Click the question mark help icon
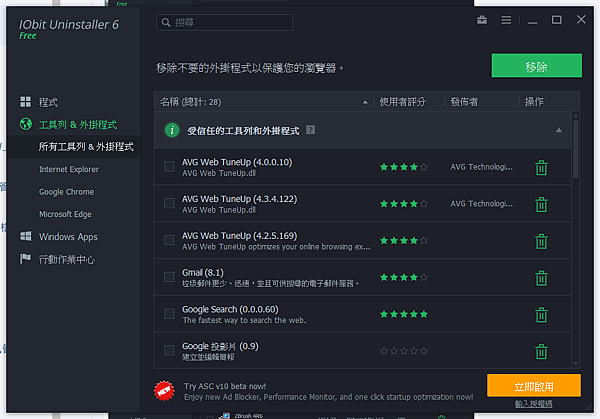Image resolution: width=600 pixels, height=419 pixels. 310,130
